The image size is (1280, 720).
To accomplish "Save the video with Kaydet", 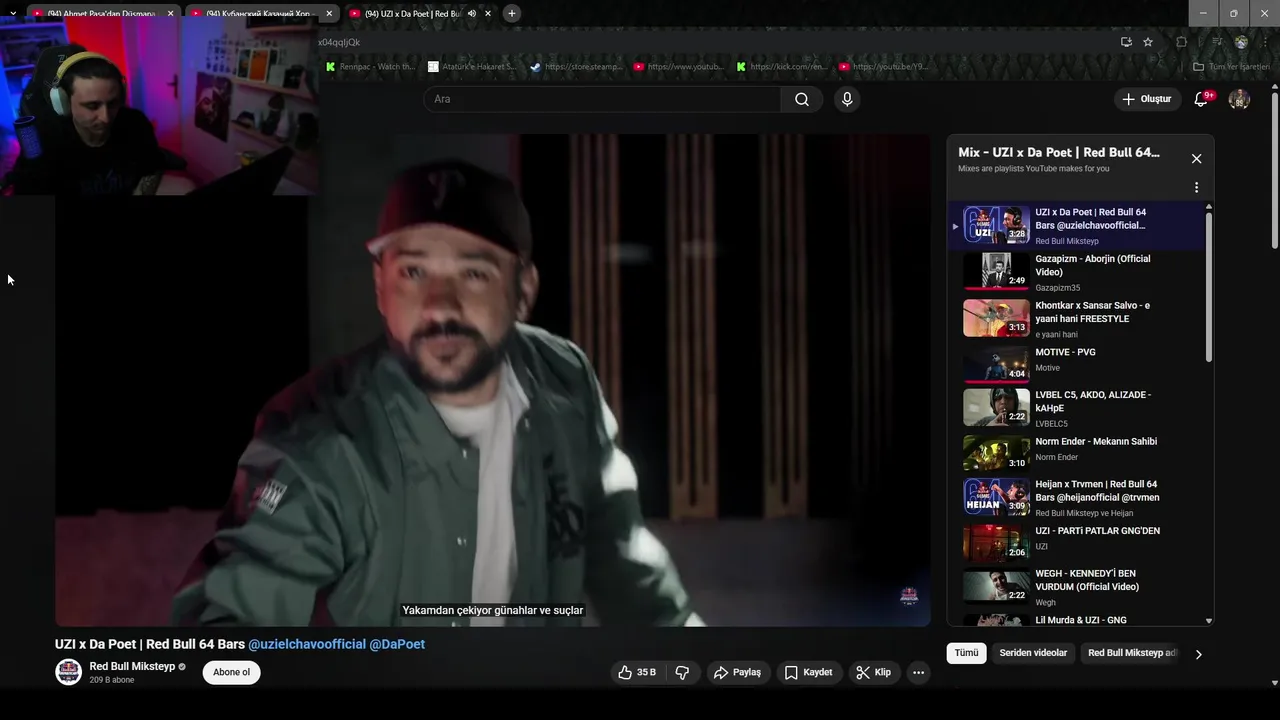I will coord(808,672).
